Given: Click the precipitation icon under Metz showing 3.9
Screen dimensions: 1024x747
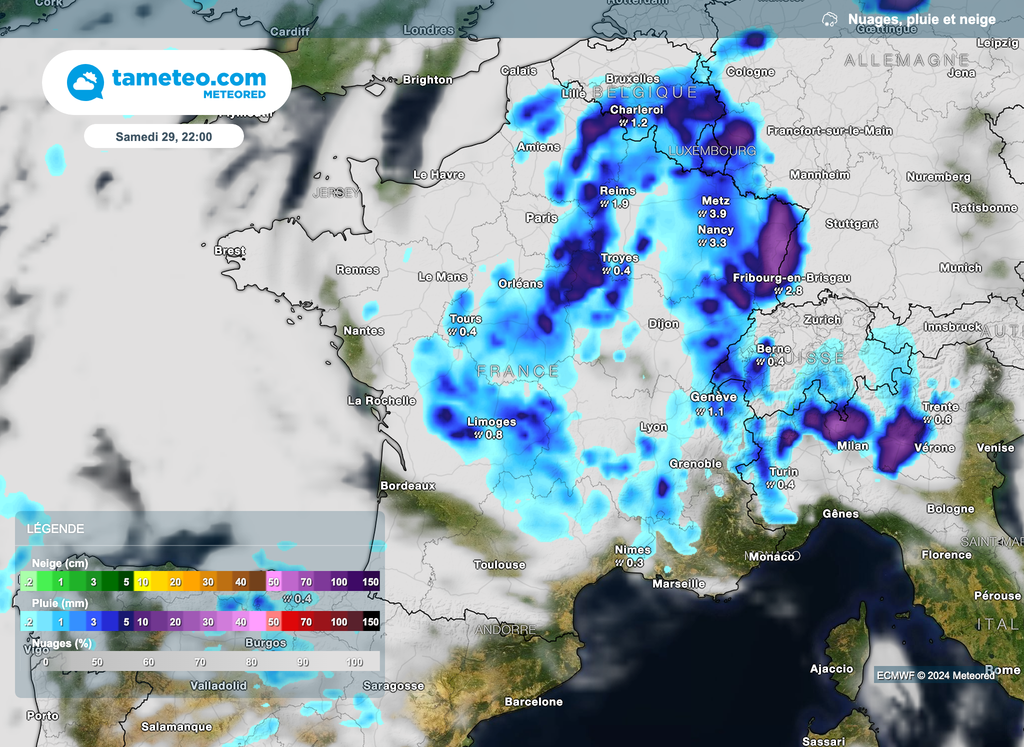Looking at the screenshot, I should coord(700,211).
